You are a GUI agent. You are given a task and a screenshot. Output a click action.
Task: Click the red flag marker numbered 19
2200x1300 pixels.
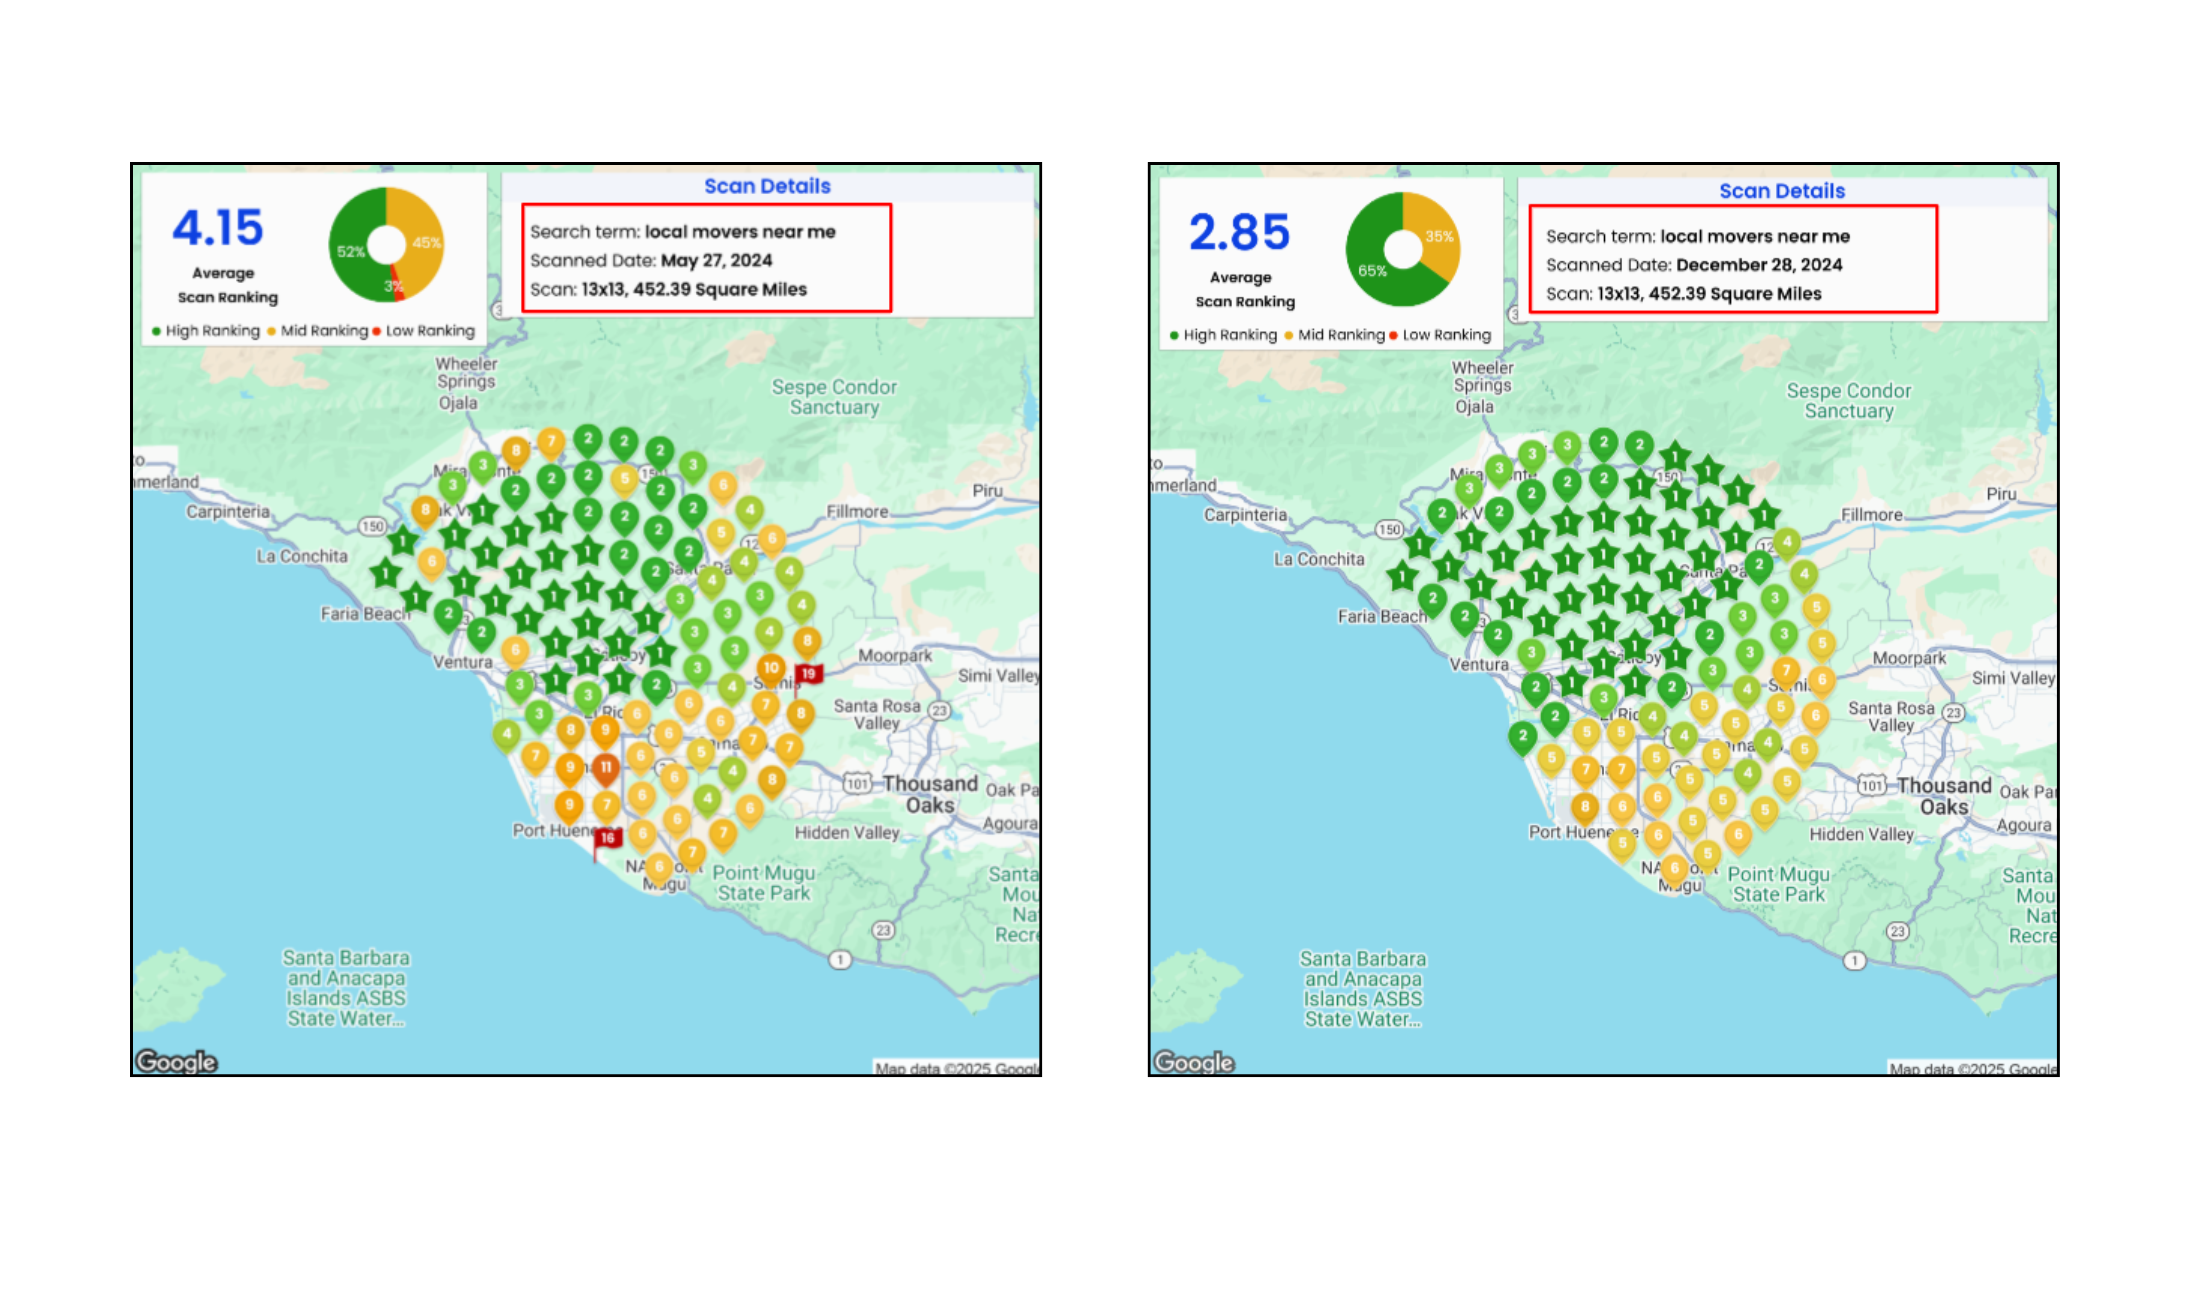(x=808, y=673)
